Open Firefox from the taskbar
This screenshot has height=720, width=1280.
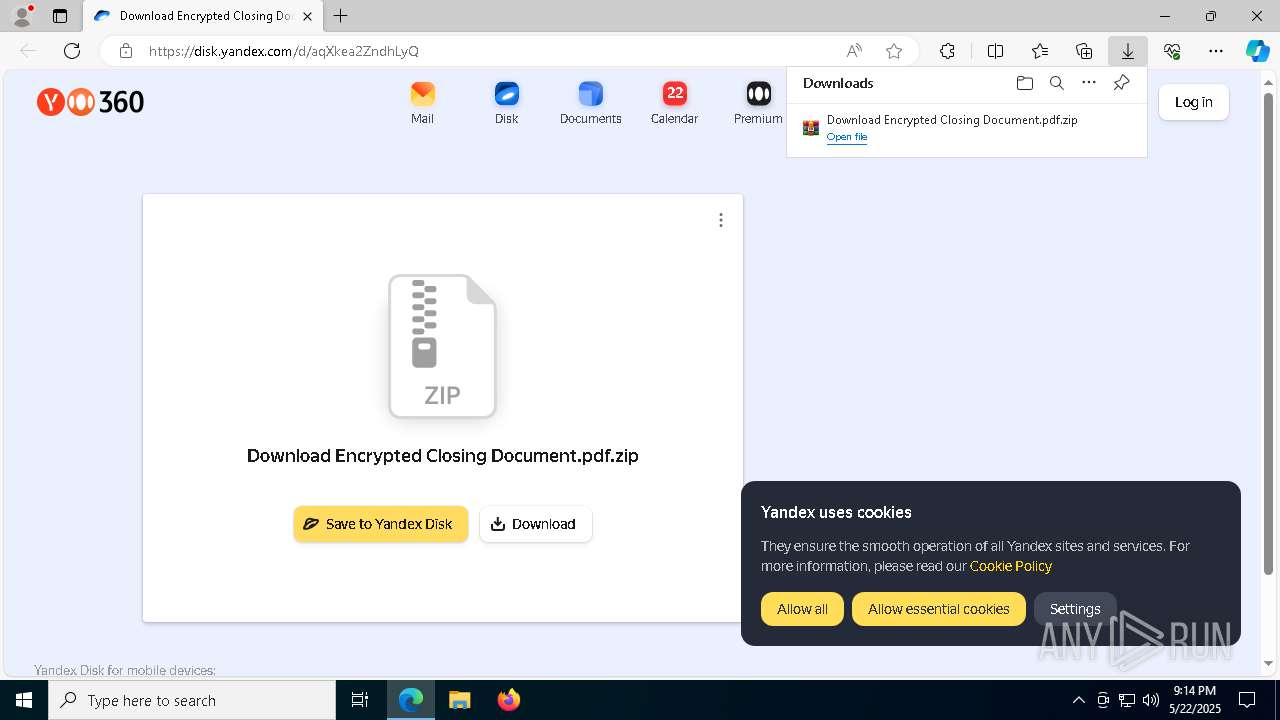508,700
